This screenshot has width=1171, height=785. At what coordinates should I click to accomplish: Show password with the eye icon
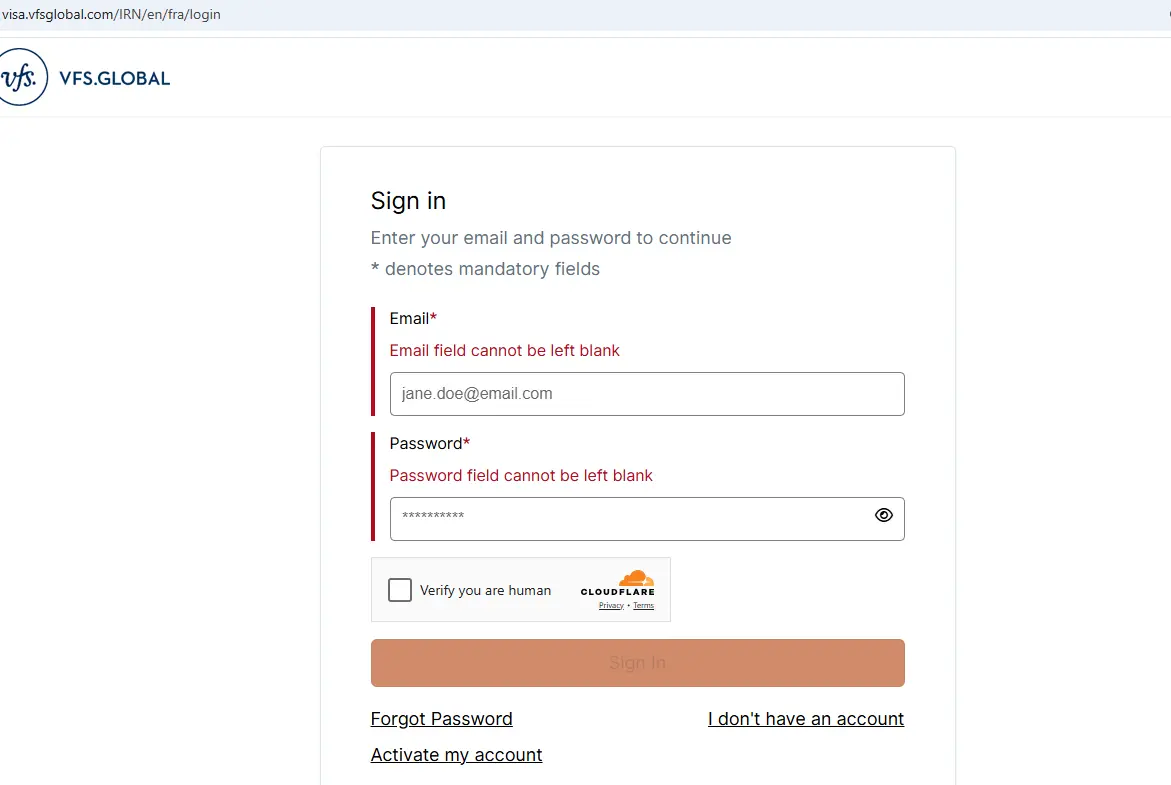[x=883, y=515]
